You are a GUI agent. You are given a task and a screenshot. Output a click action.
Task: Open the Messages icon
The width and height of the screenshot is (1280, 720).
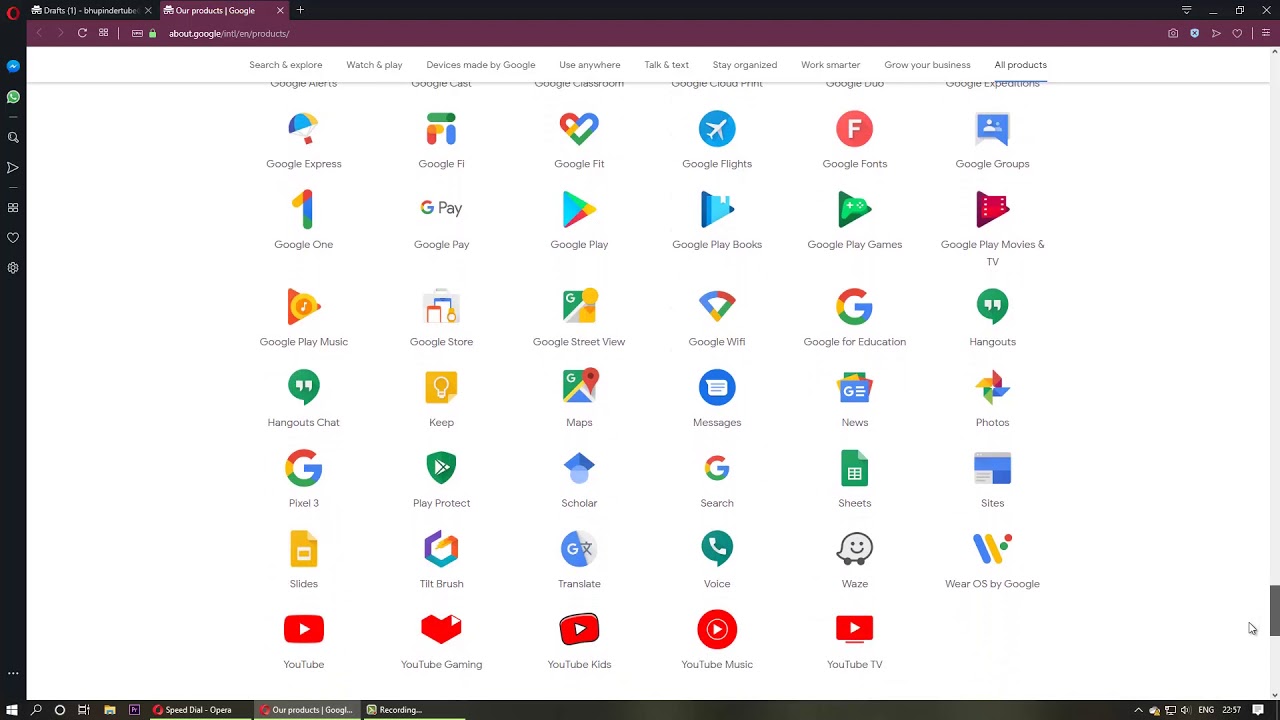click(x=717, y=388)
